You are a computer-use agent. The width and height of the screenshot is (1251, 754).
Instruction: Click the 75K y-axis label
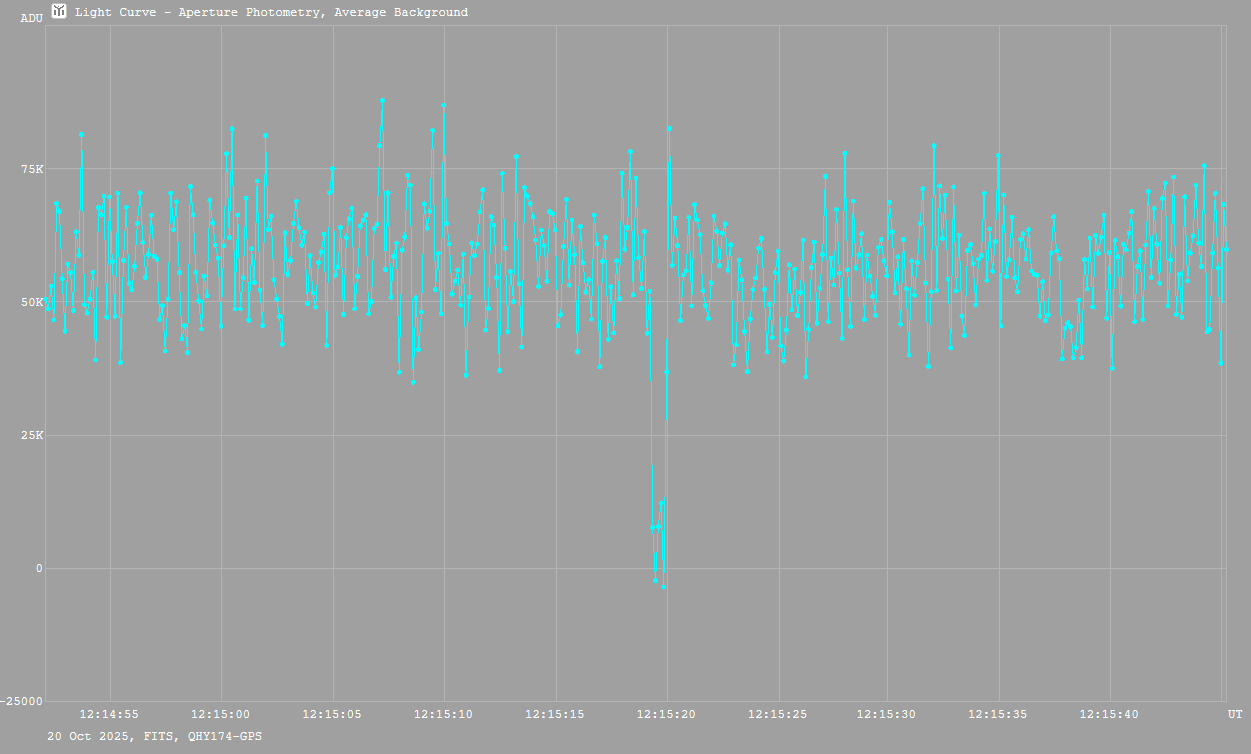tap(32, 169)
